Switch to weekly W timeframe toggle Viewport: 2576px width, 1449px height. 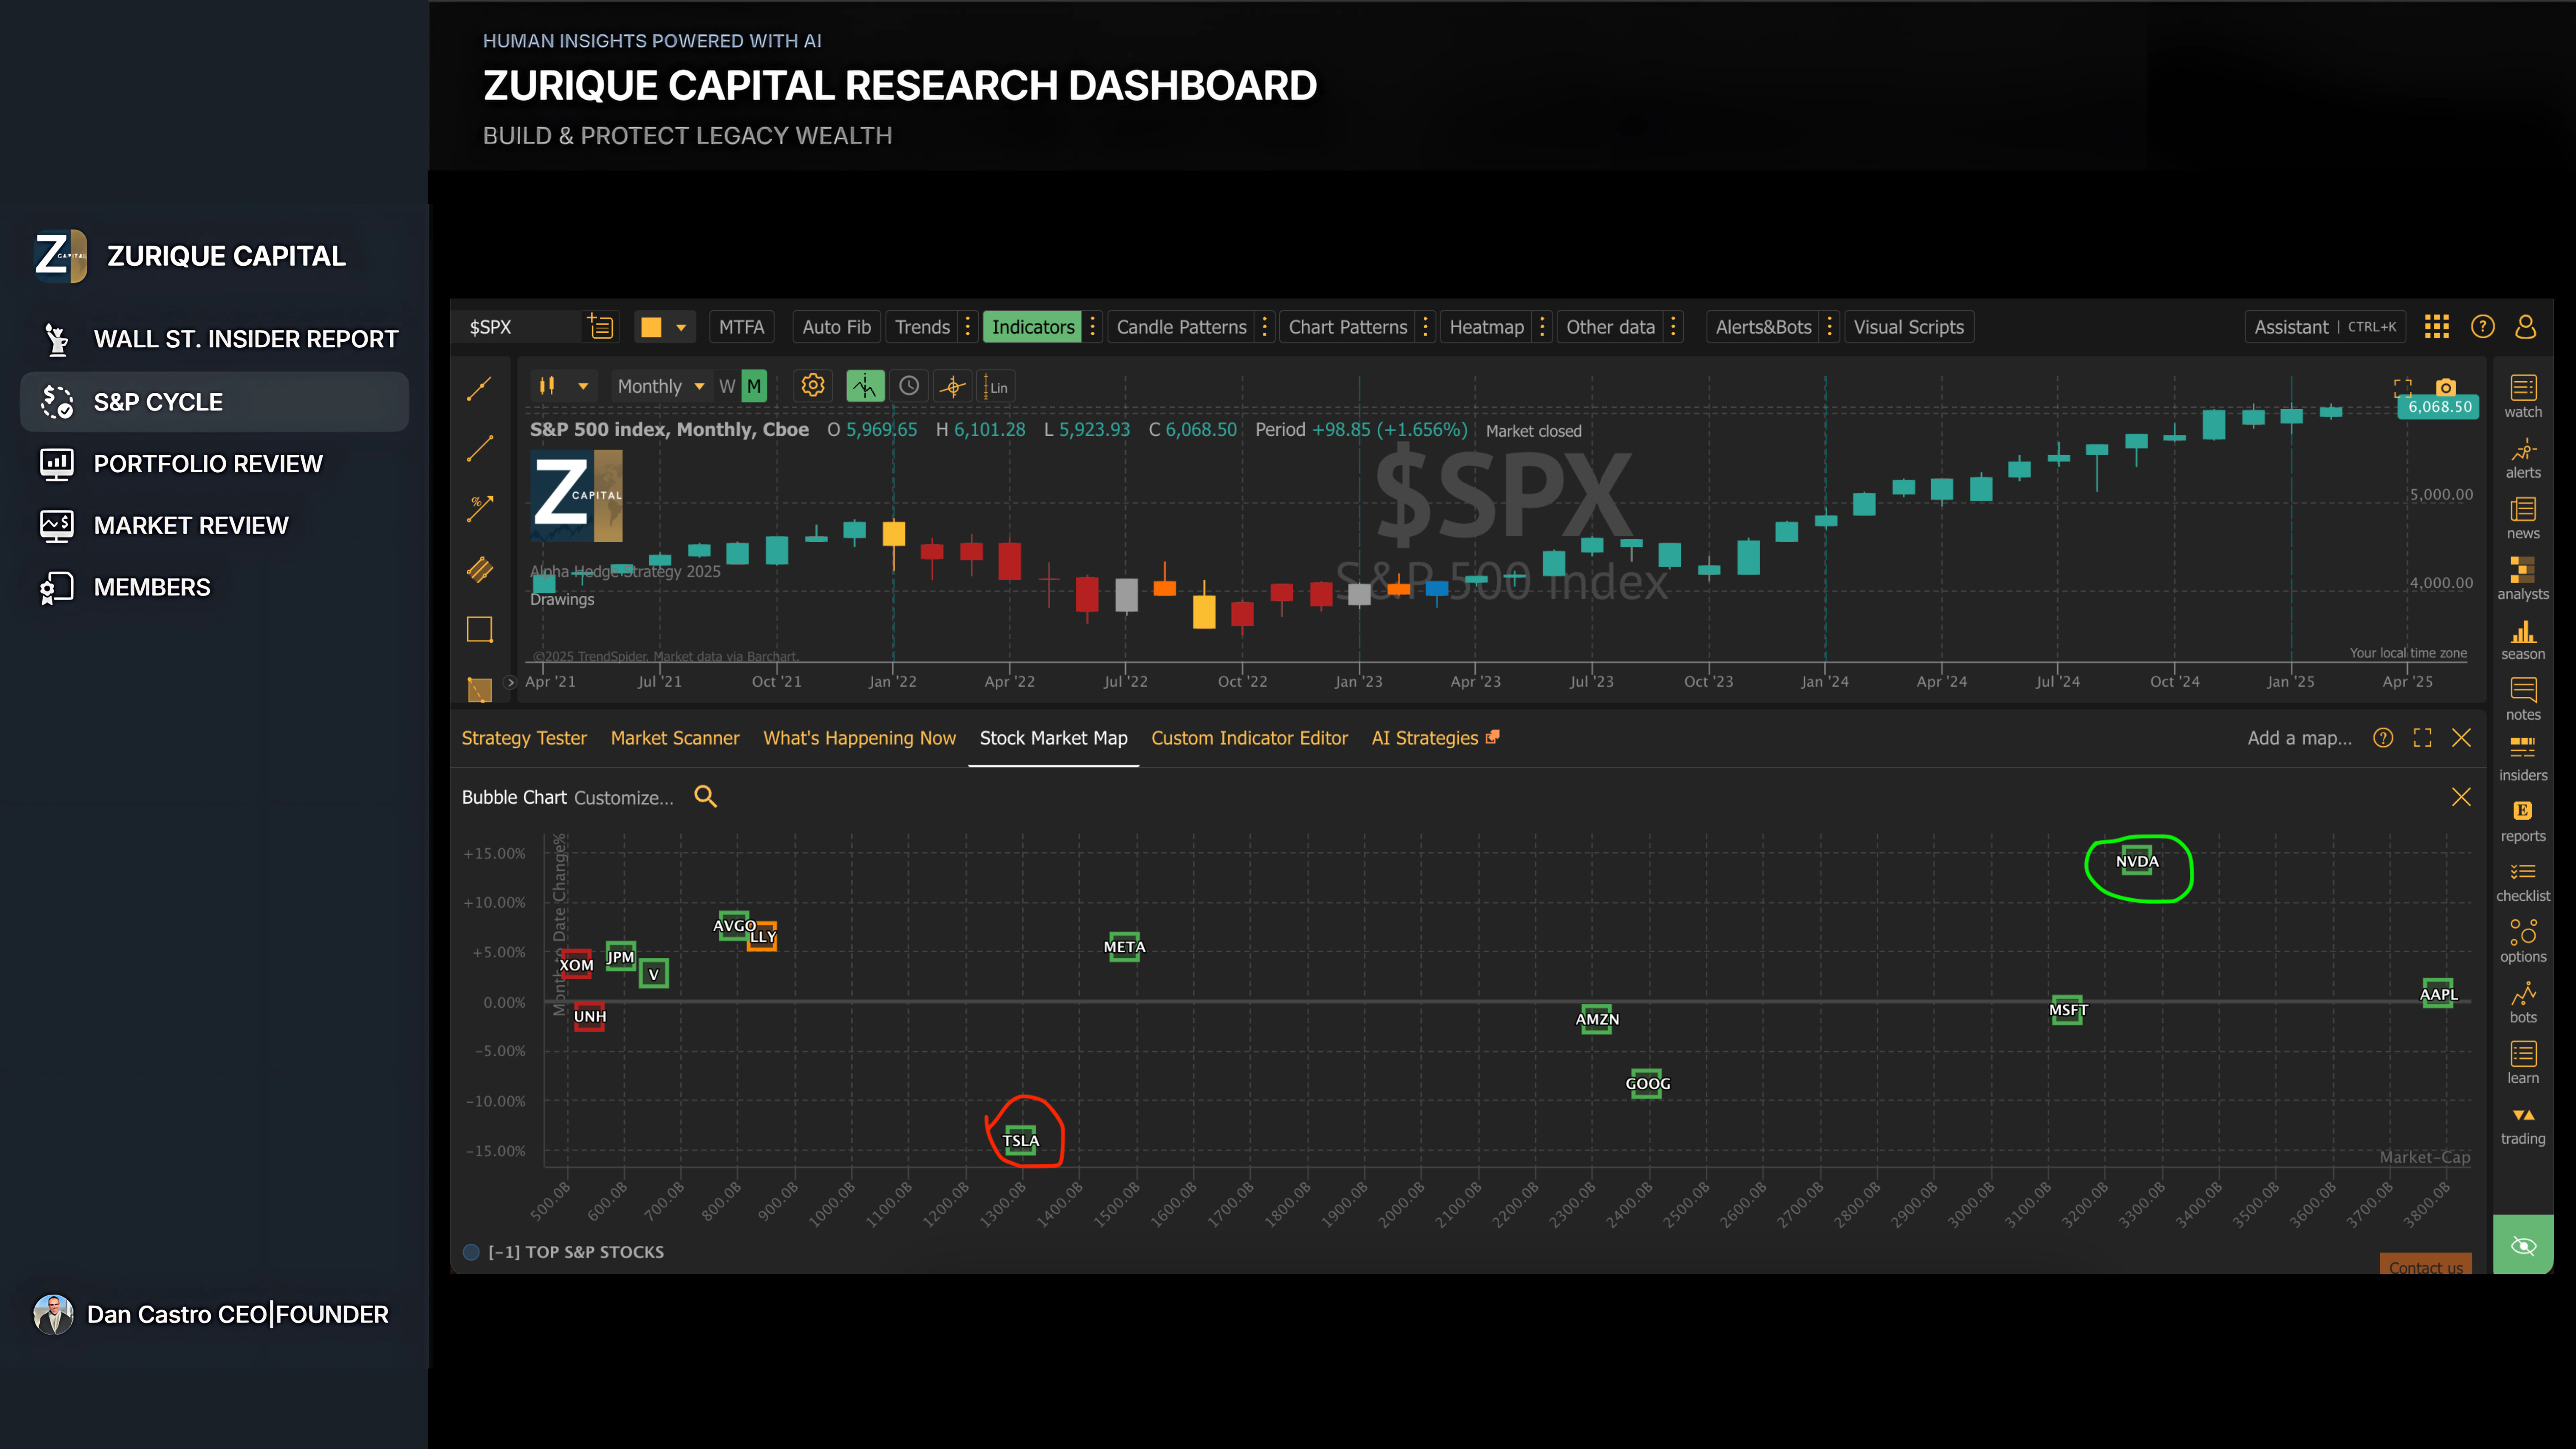click(x=727, y=386)
